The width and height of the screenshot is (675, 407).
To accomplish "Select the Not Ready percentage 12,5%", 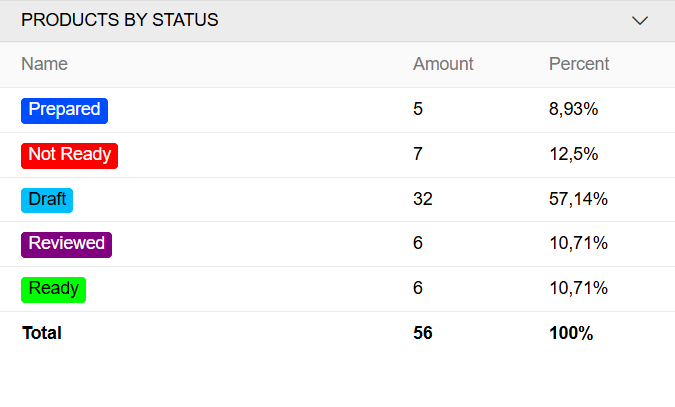I will click(x=574, y=155).
